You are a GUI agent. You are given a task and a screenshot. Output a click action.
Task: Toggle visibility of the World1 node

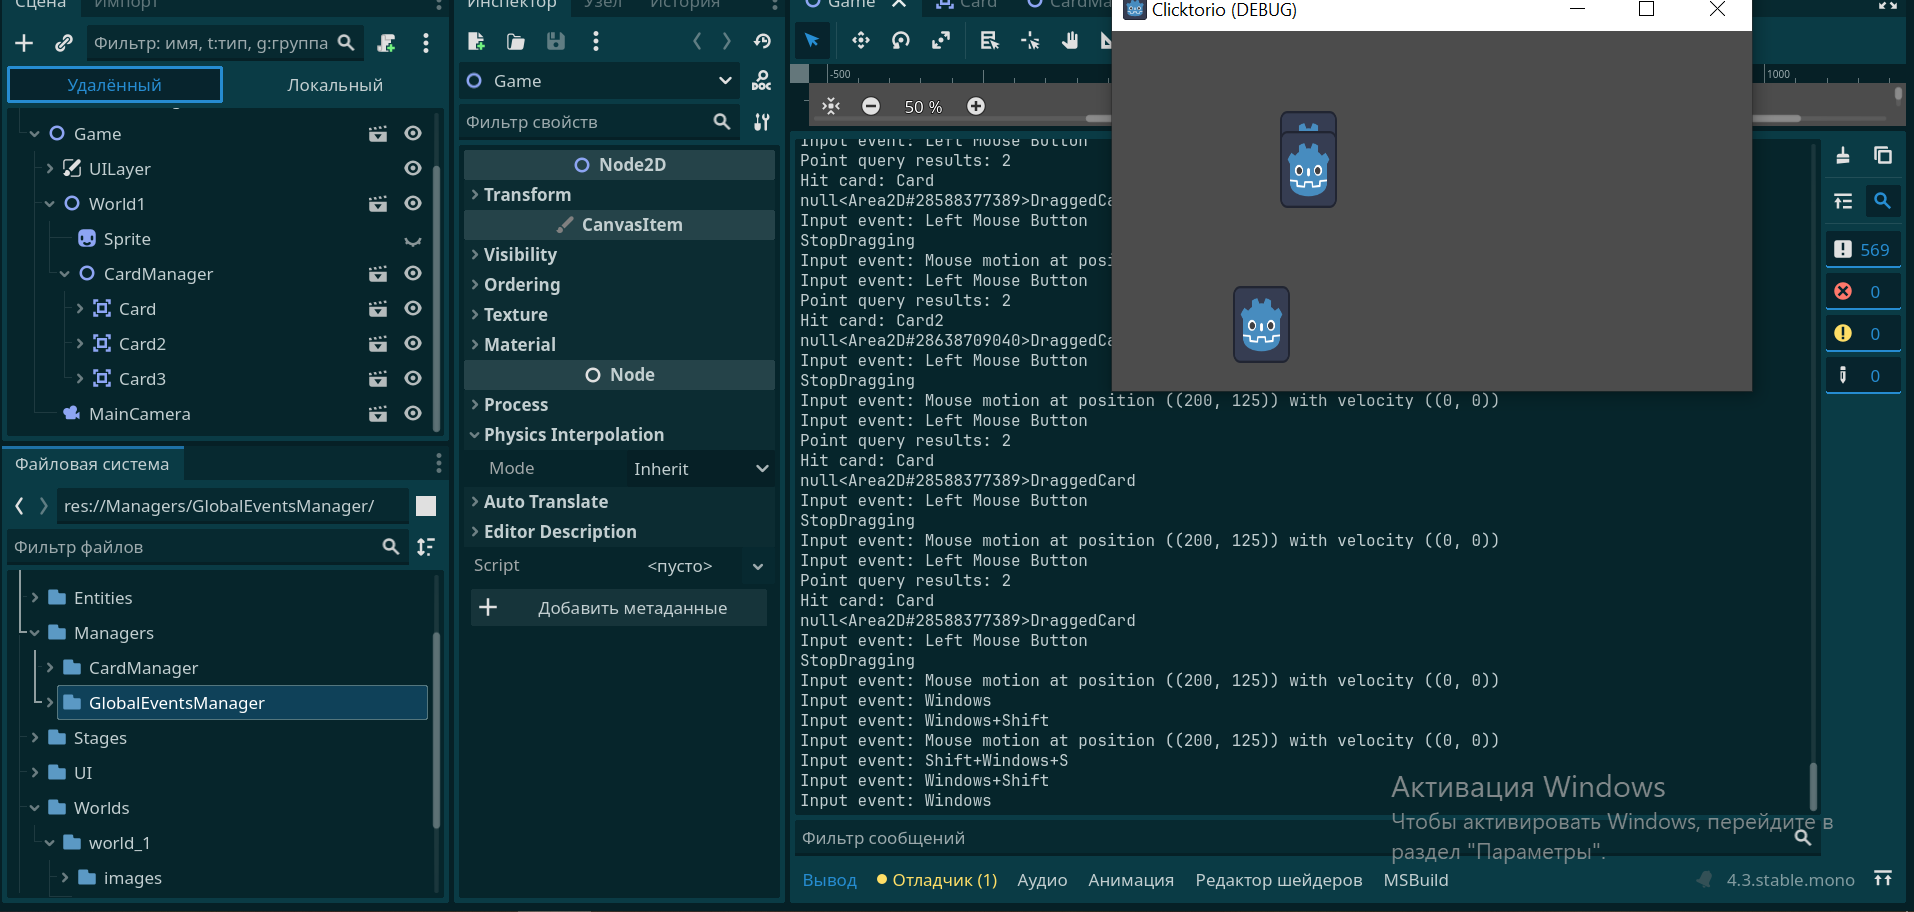point(413,204)
